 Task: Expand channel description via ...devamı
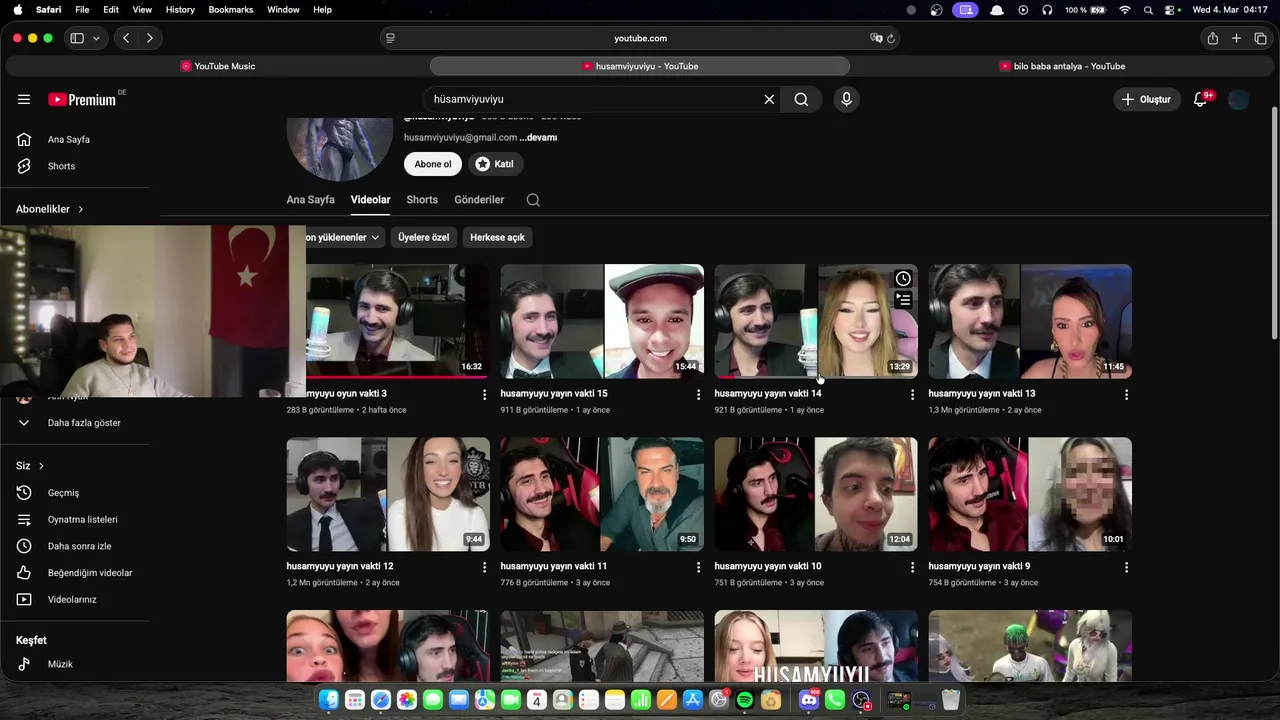[x=538, y=137]
